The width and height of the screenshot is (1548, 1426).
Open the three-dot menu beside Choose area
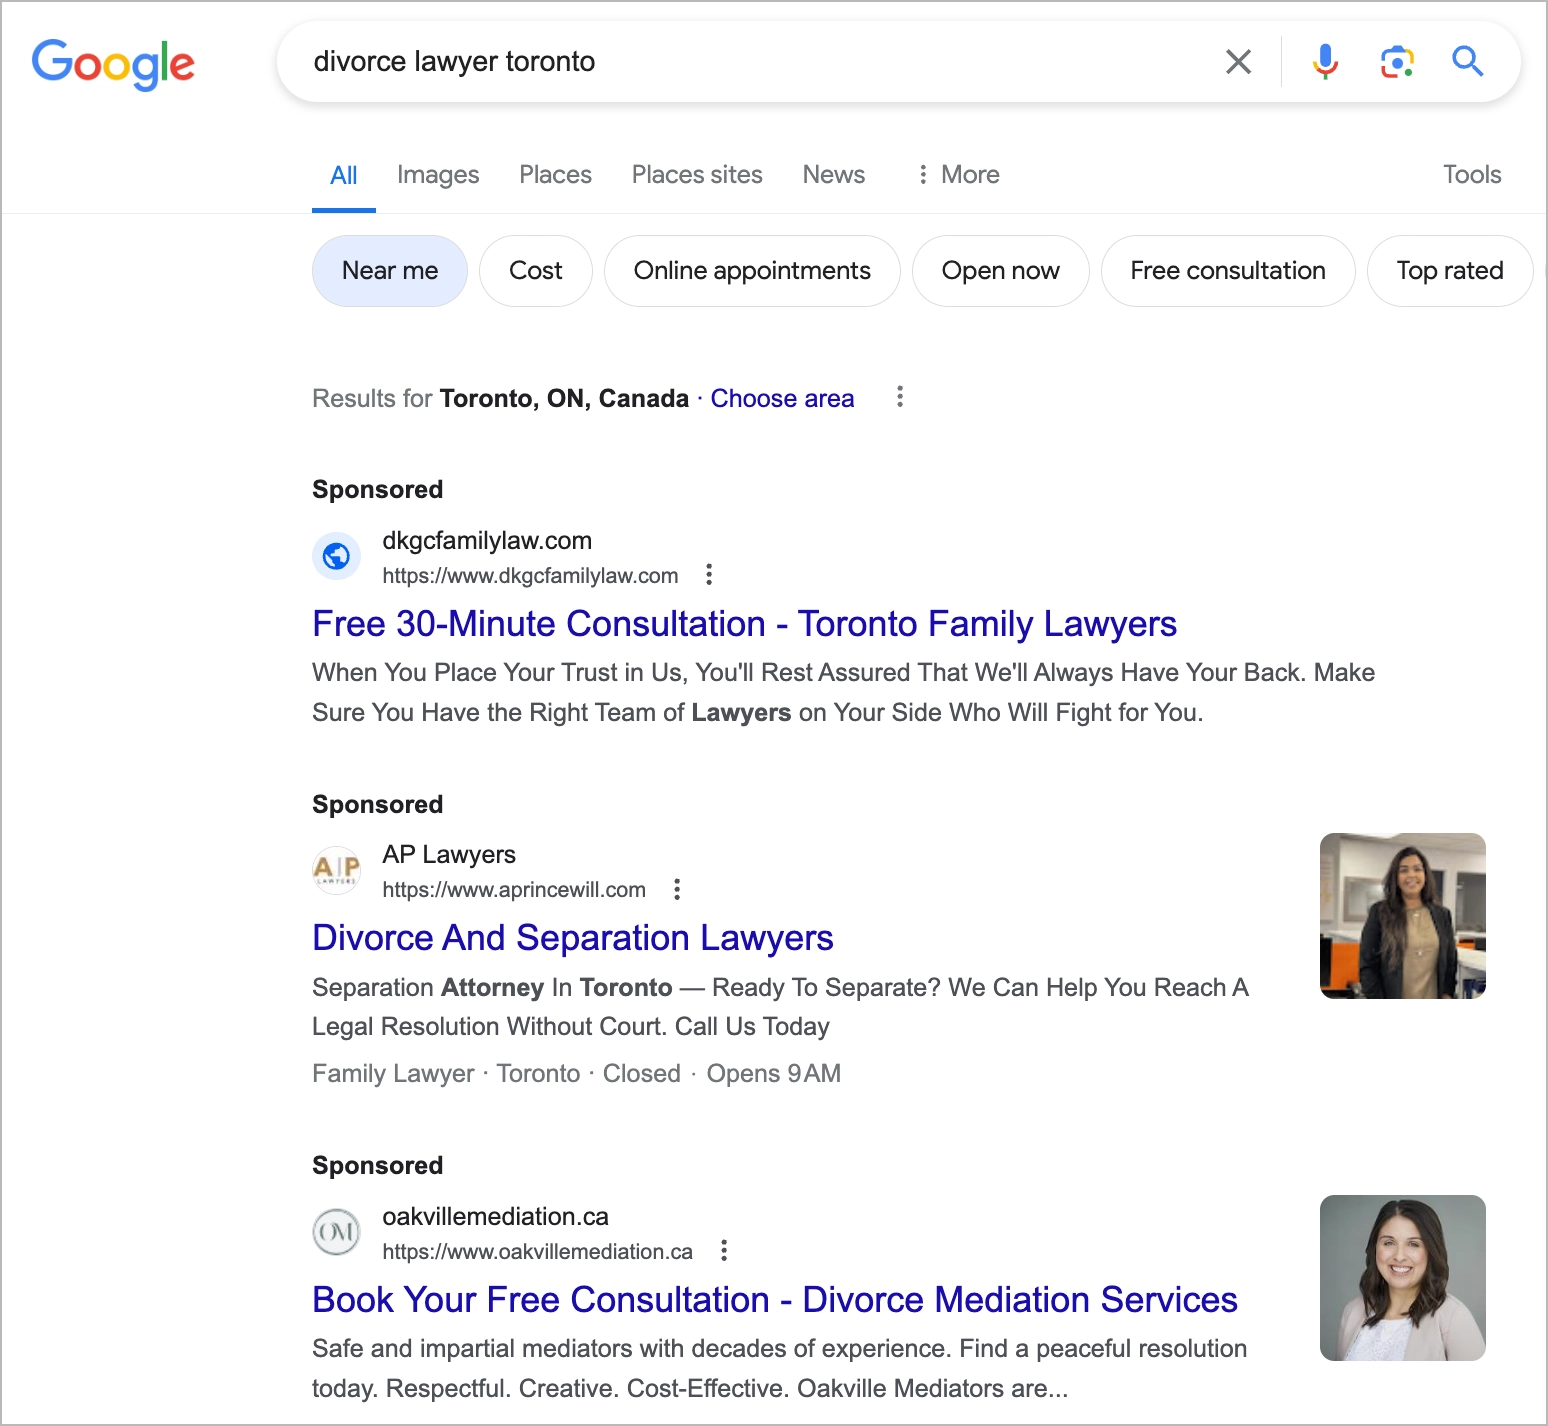tap(899, 397)
